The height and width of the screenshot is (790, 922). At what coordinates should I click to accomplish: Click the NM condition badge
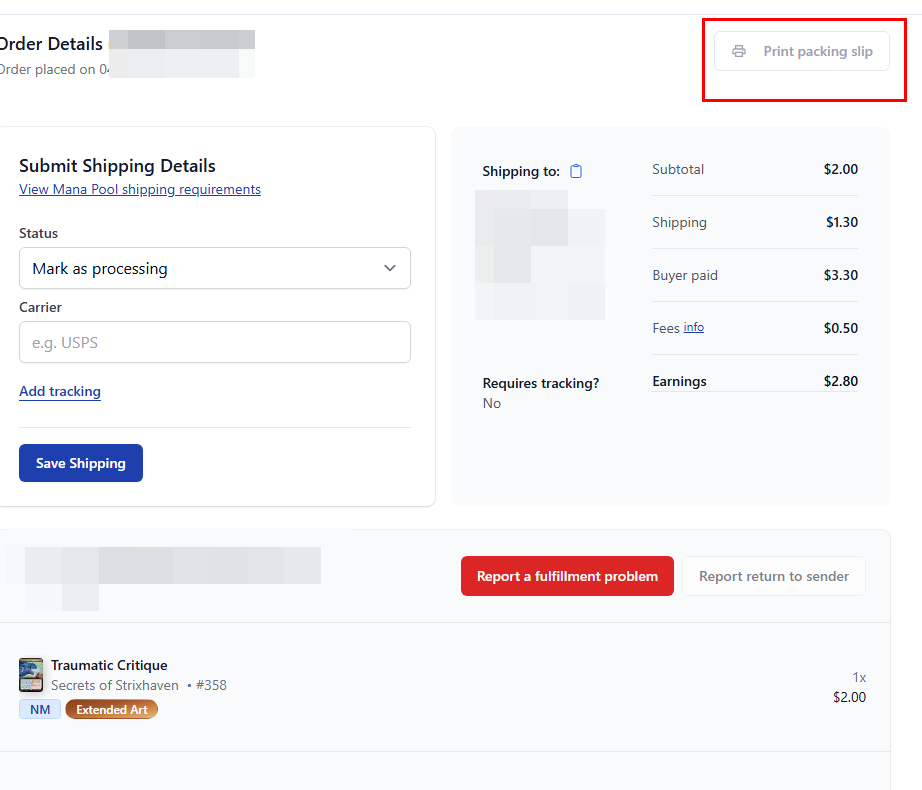[x=40, y=709]
